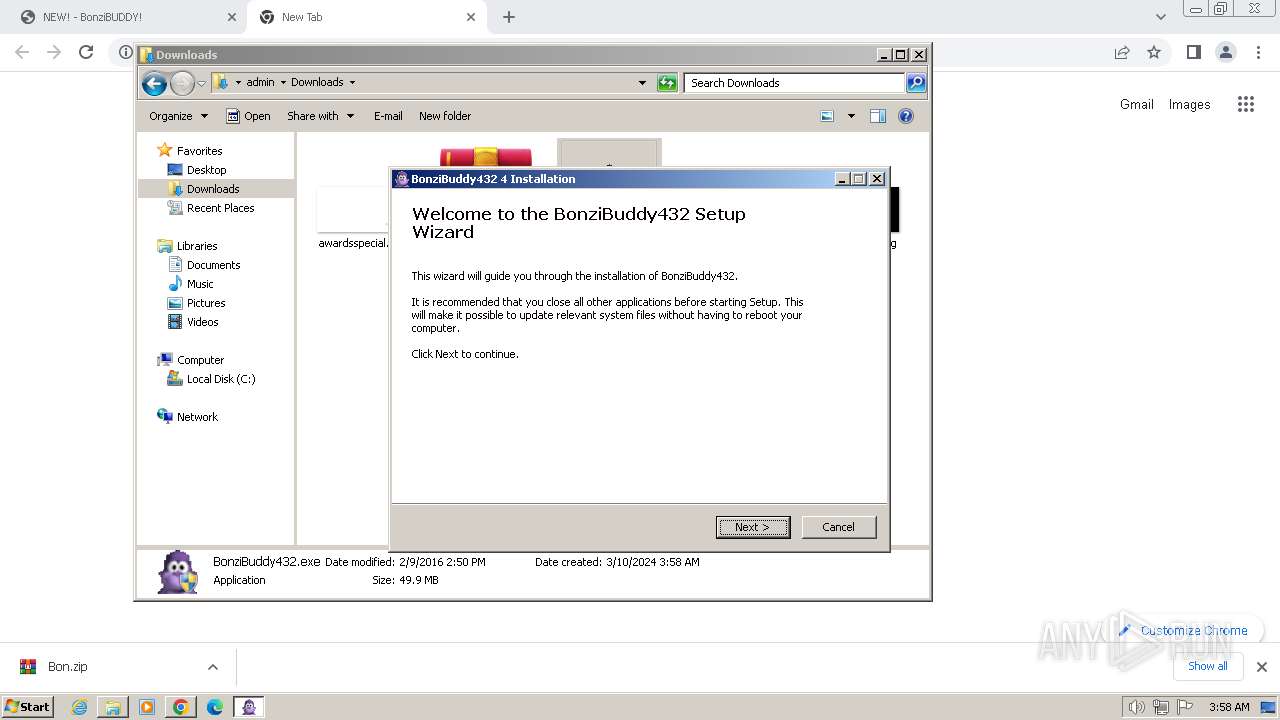Click Open in Explorer toolbar
The height and width of the screenshot is (720, 1280).
click(248, 116)
